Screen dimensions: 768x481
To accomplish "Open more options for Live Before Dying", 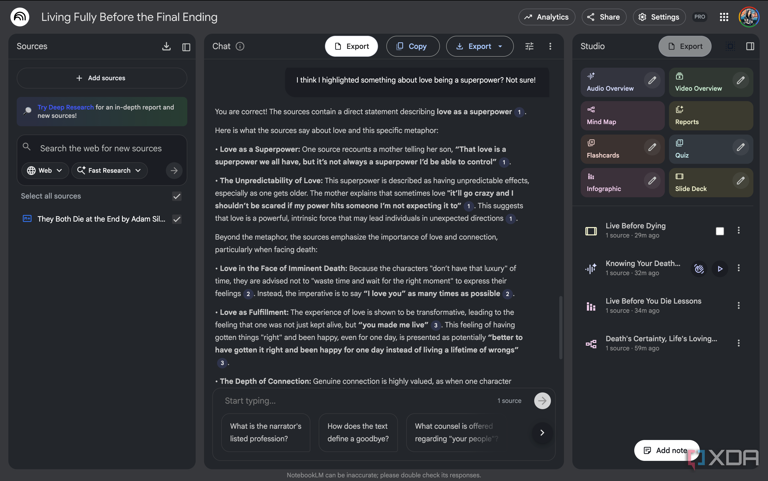I will [739, 231].
